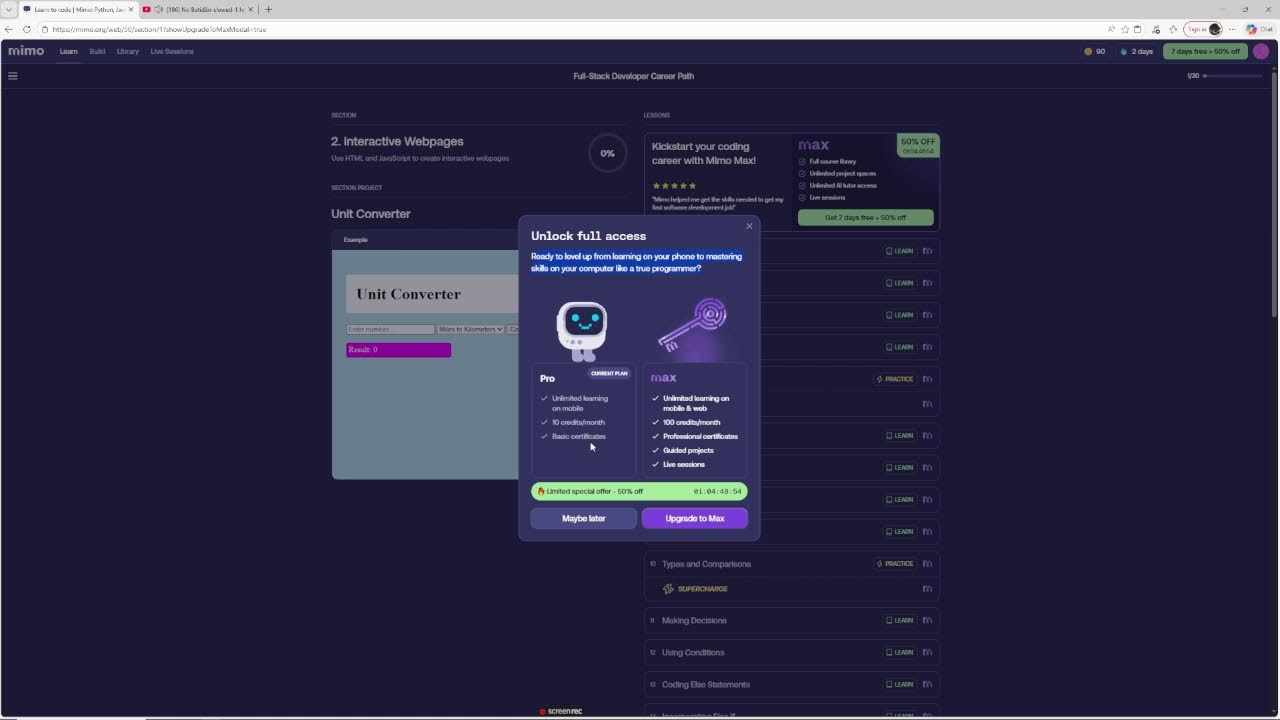Image resolution: width=1280 pixels, height=720 pixels.
Task: Click LEARN on the Coding Else Statements row
Action: [x=900, y=685]
